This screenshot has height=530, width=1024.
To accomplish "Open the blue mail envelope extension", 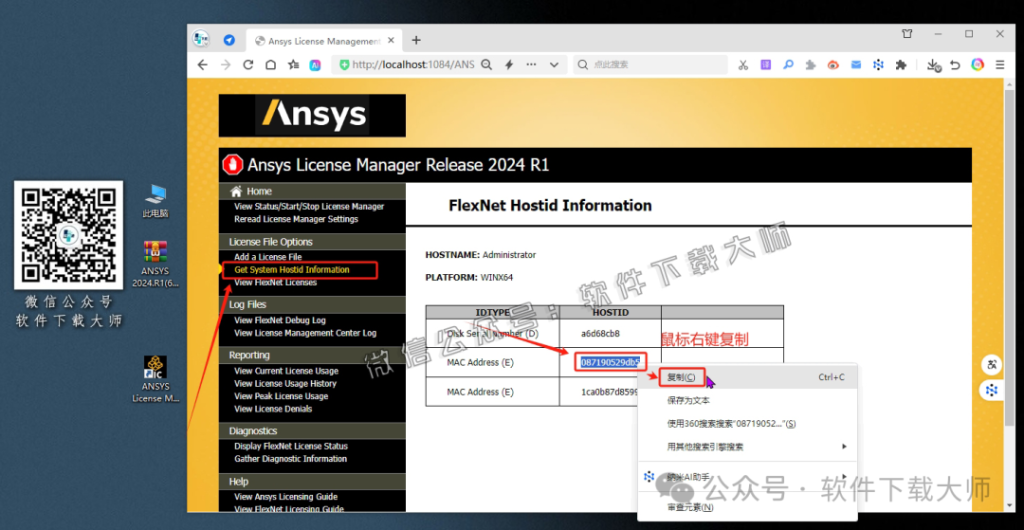I will 856,65.
